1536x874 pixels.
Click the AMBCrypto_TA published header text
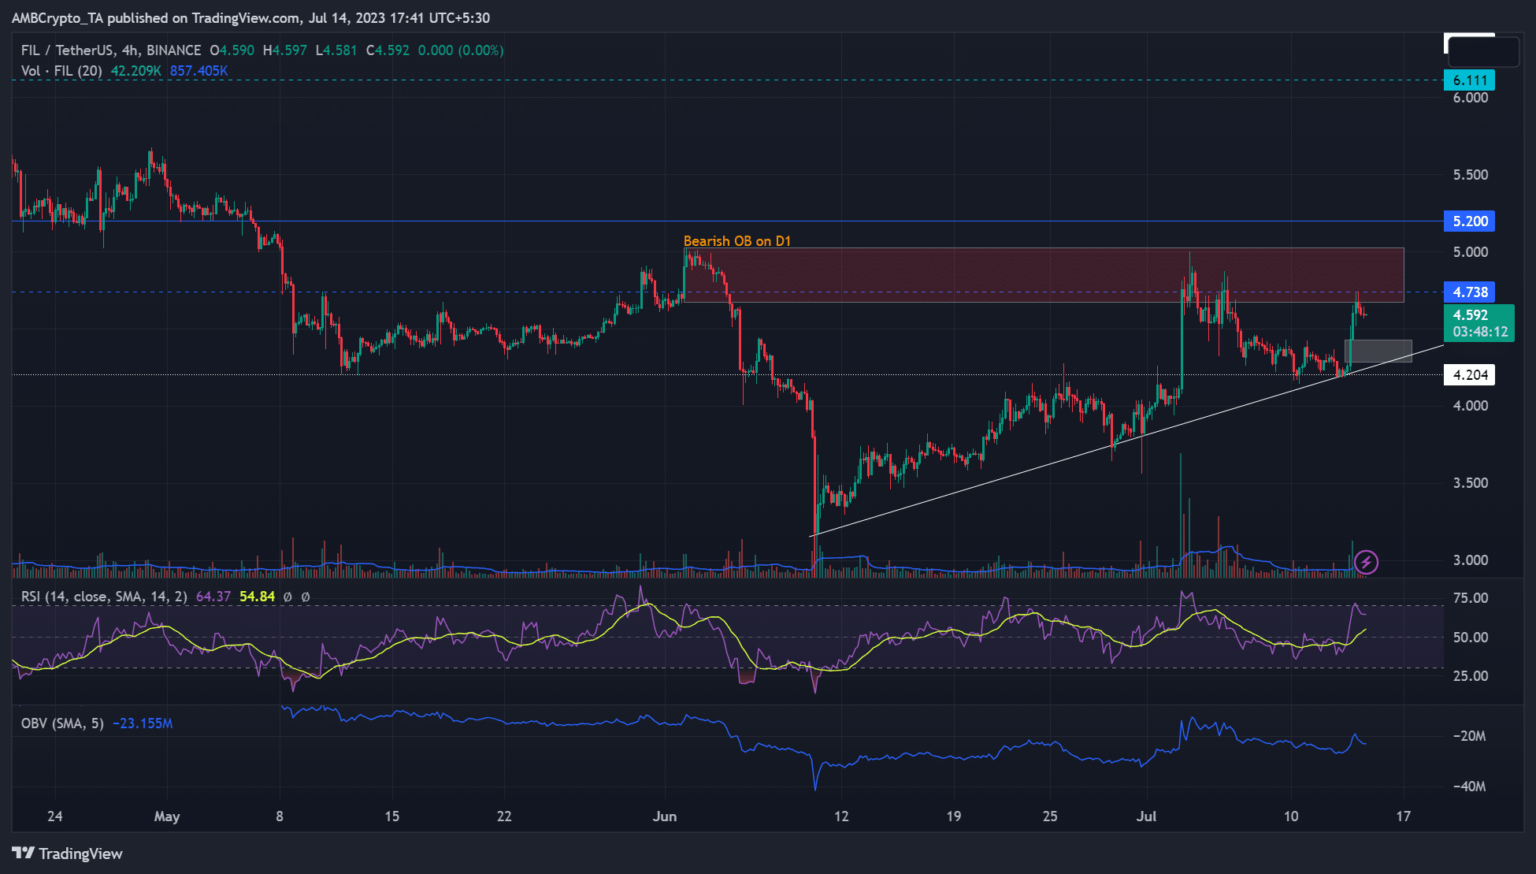click(x=250, y=17)
